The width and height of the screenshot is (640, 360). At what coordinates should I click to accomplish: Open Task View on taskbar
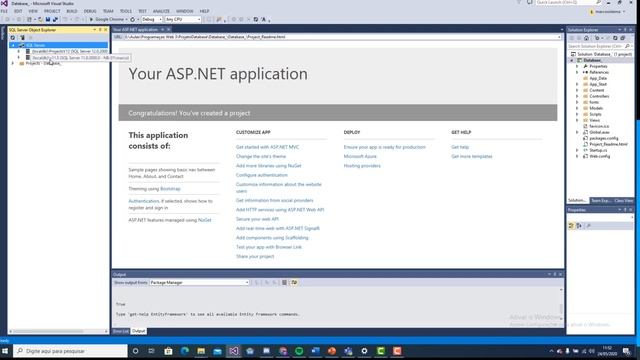(x=151, y=351)
